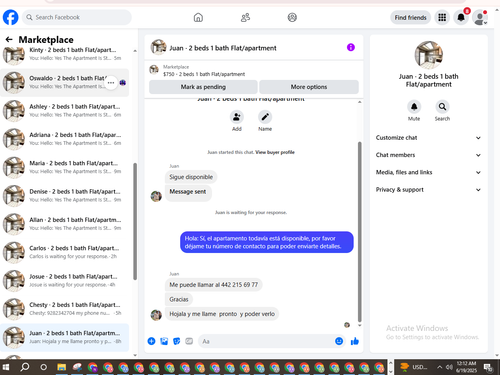The height and width of the screenshot is (375, 500).
Task: Open the Groups icon in top navigation
Action: 292,17
